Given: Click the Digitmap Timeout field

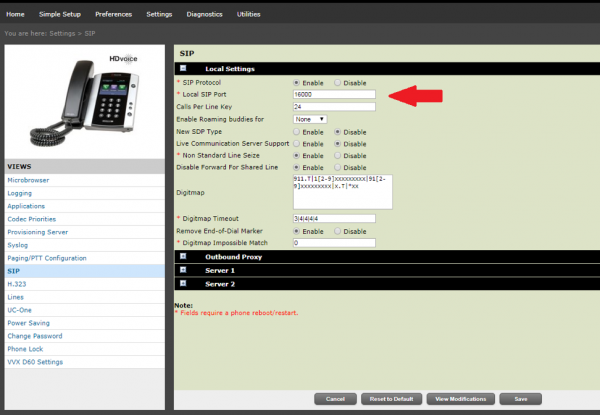Looking at the screenshot, I should [334, 218].
